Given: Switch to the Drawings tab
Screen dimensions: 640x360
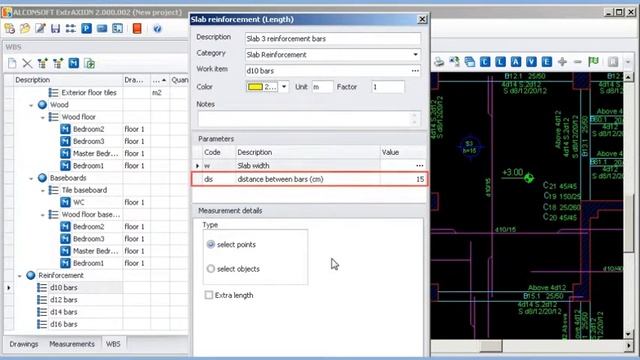Looking at the screenshot, I should (x=24, y=344).
